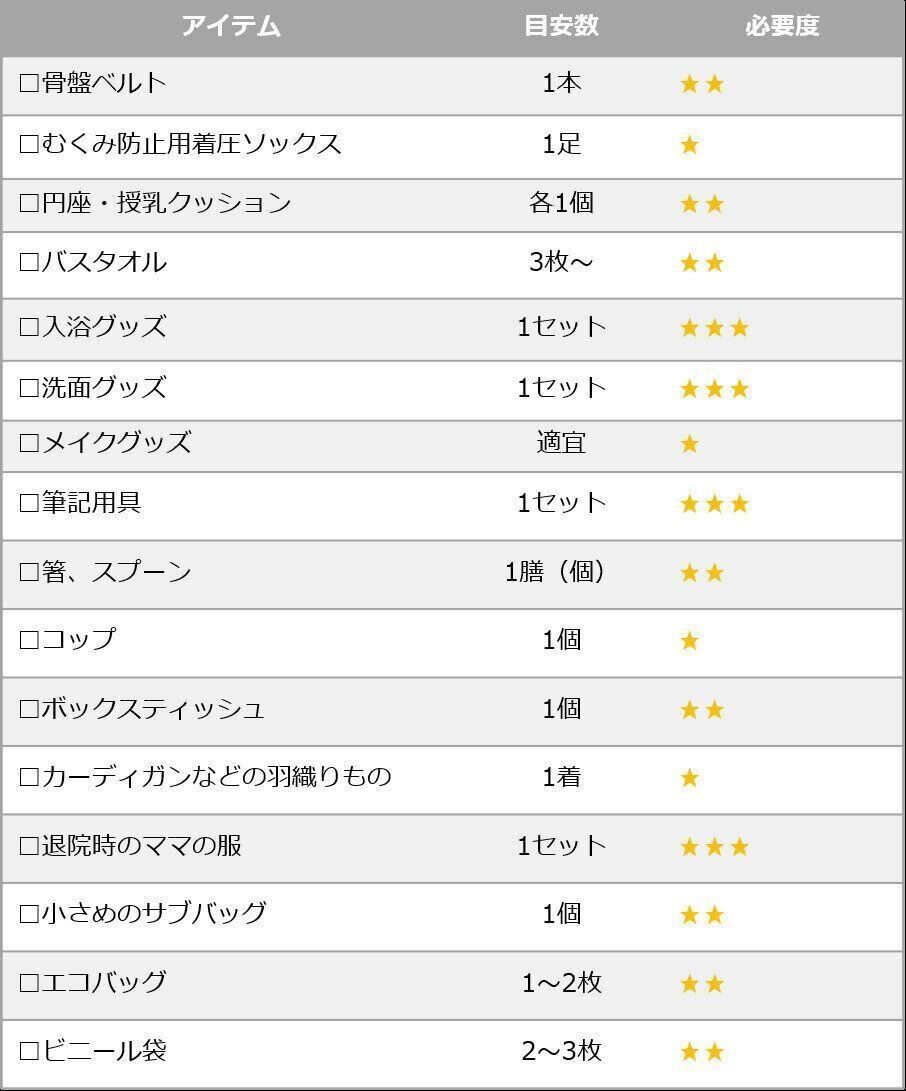
Task: Check the 円座・授乳クッション box
Action: coord(29,204)
